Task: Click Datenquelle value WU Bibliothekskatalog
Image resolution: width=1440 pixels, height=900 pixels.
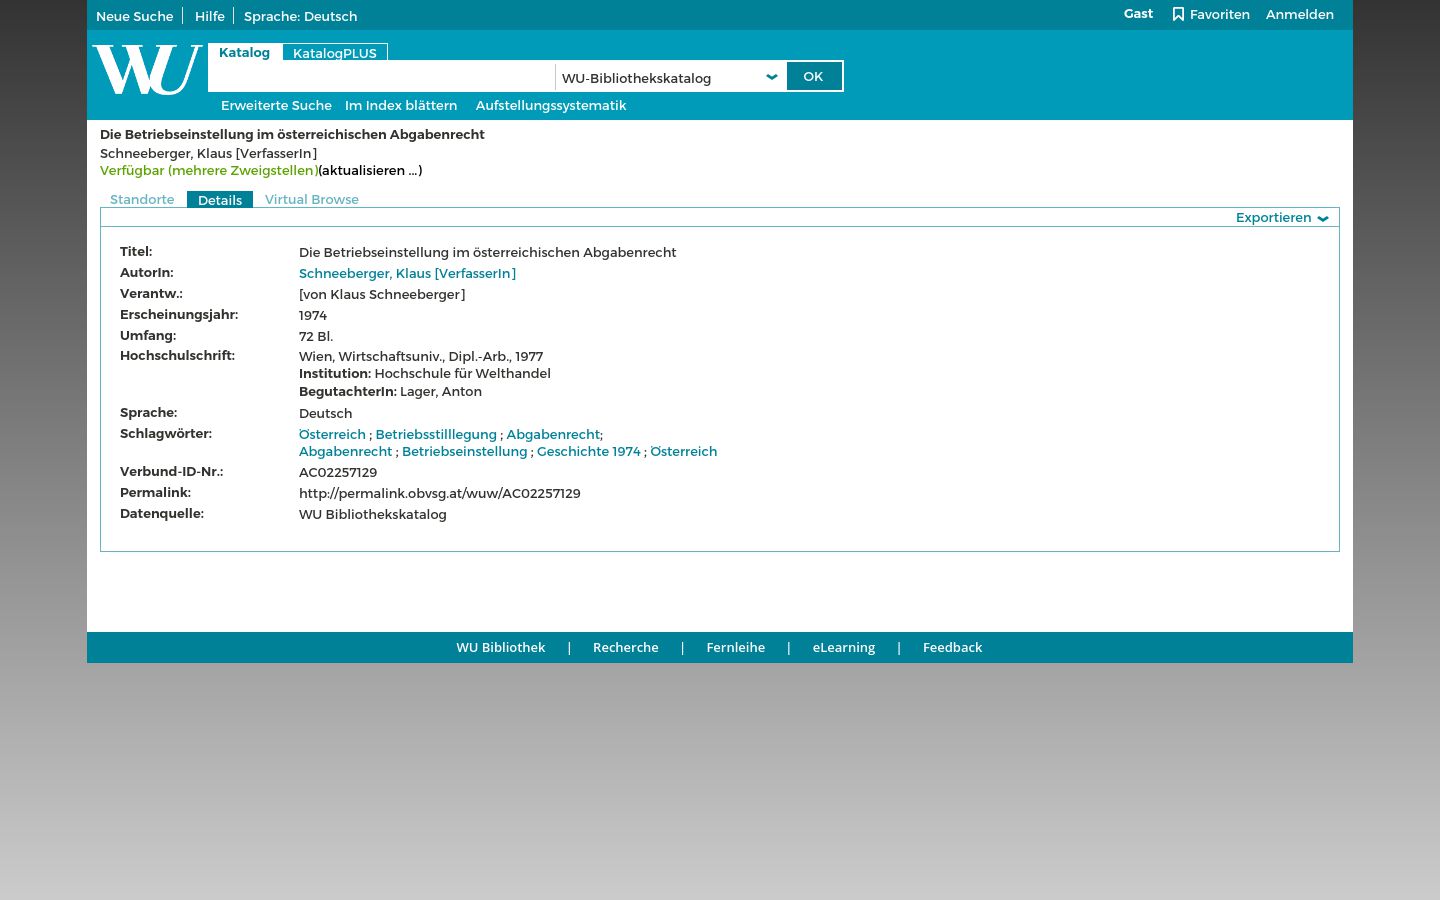Action: coord(373,514)
